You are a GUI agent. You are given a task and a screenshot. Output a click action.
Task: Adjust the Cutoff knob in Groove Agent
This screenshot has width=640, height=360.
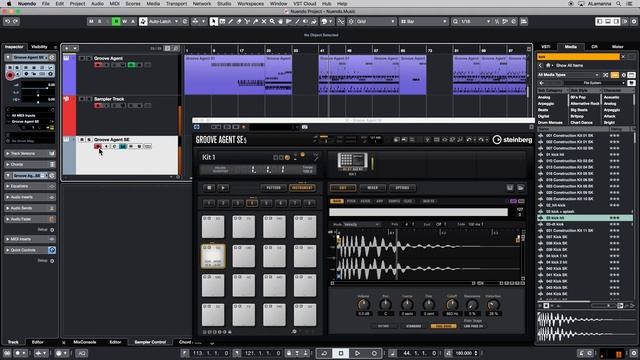tap(451, 304)
